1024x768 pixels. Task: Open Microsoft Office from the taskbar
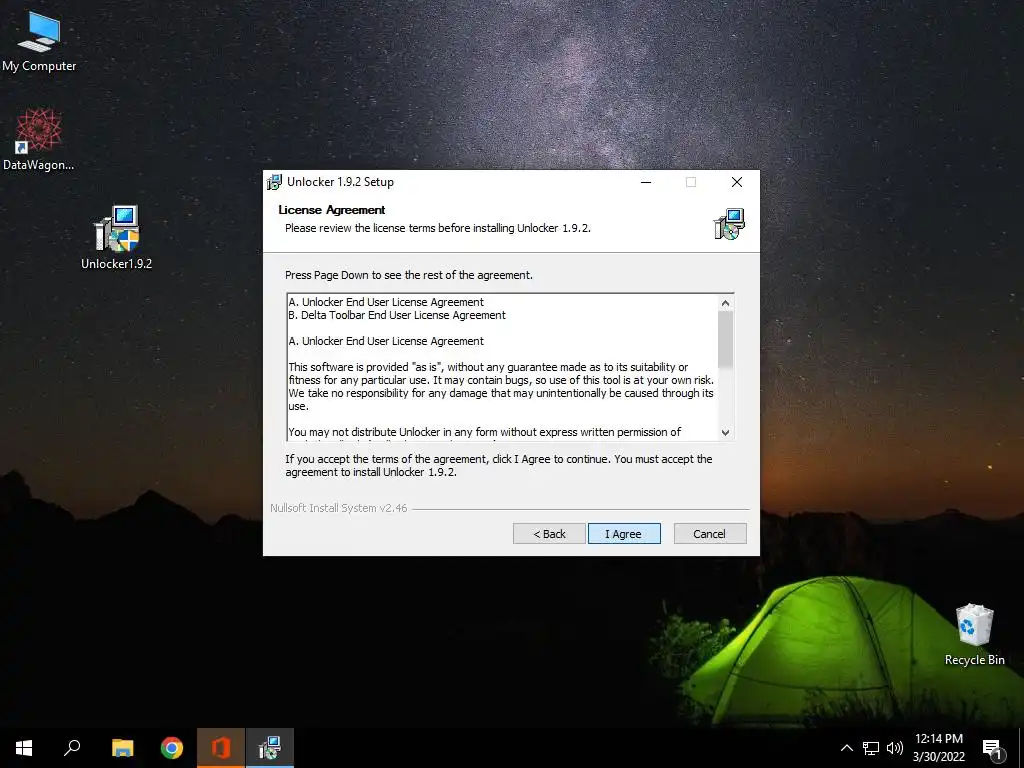pos(221,748)
